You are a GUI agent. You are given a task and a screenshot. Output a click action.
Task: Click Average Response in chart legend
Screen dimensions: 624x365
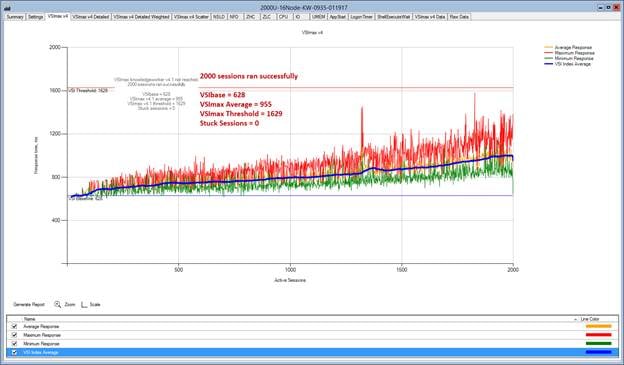573,47
